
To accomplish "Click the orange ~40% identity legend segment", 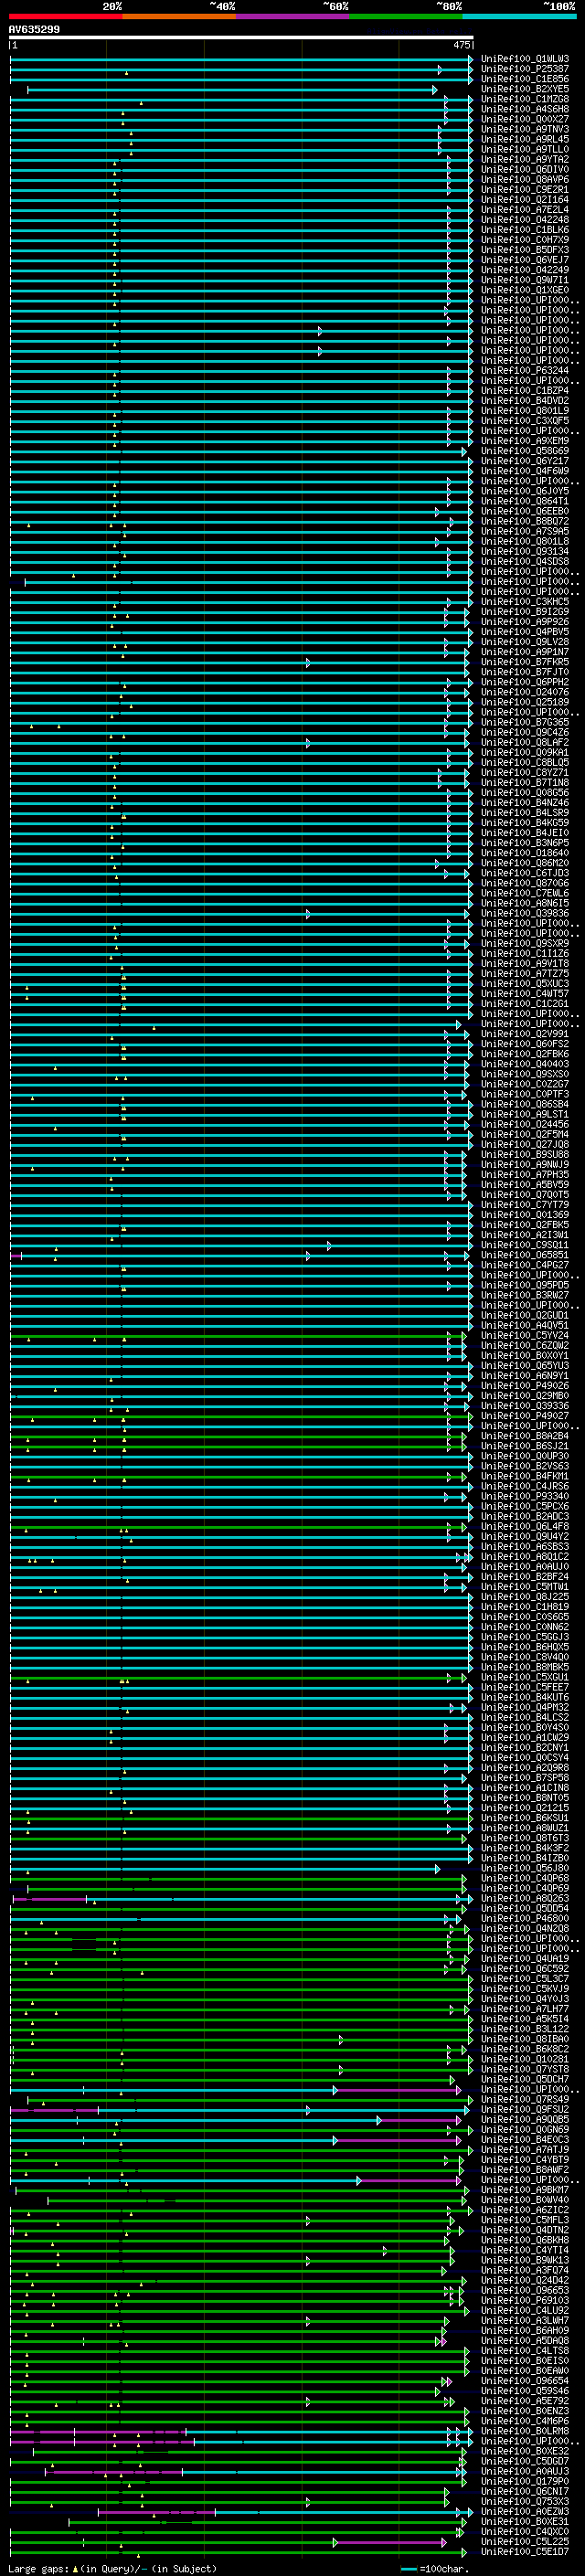I will point(179,16).
